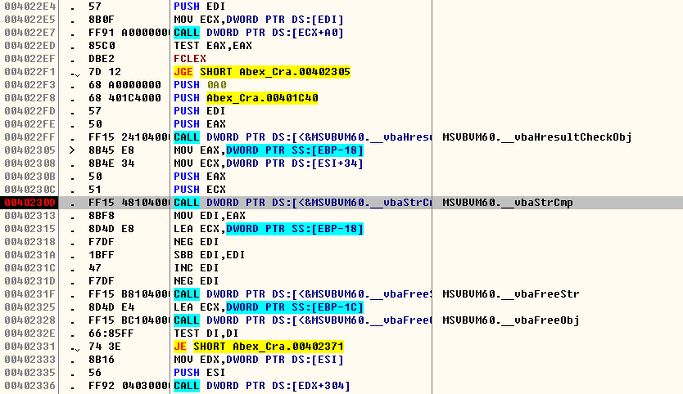Select address 0040231F in the address column
This screenshot has height=394, width=683.
tap(30, 294)
